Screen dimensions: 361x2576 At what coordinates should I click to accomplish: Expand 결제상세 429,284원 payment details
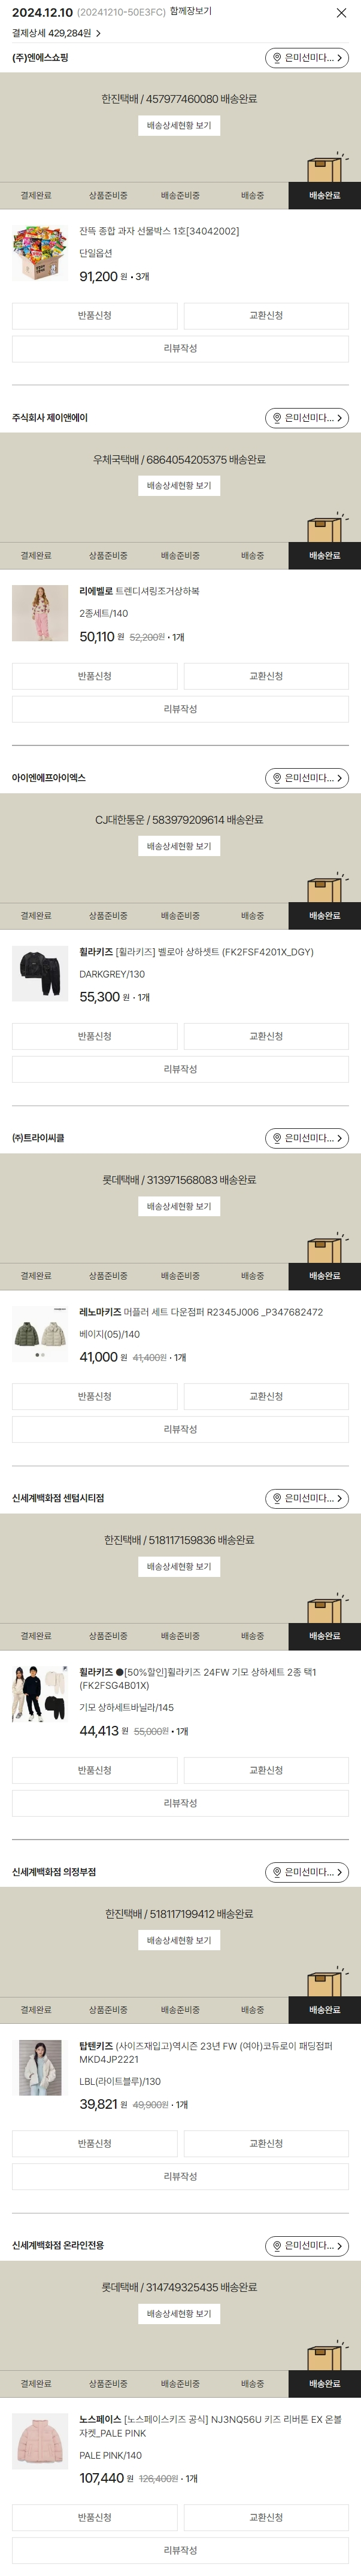[x=57, y=33]
